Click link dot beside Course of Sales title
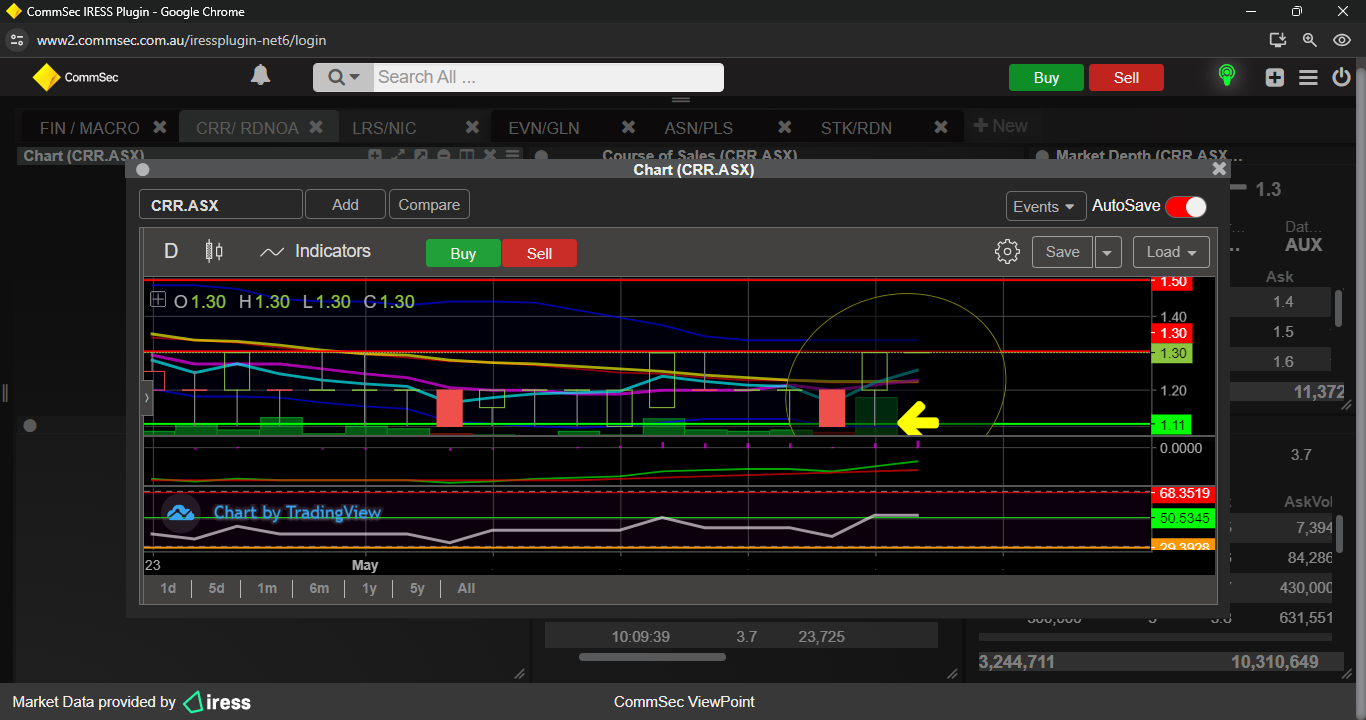 (x=541, y=156)
